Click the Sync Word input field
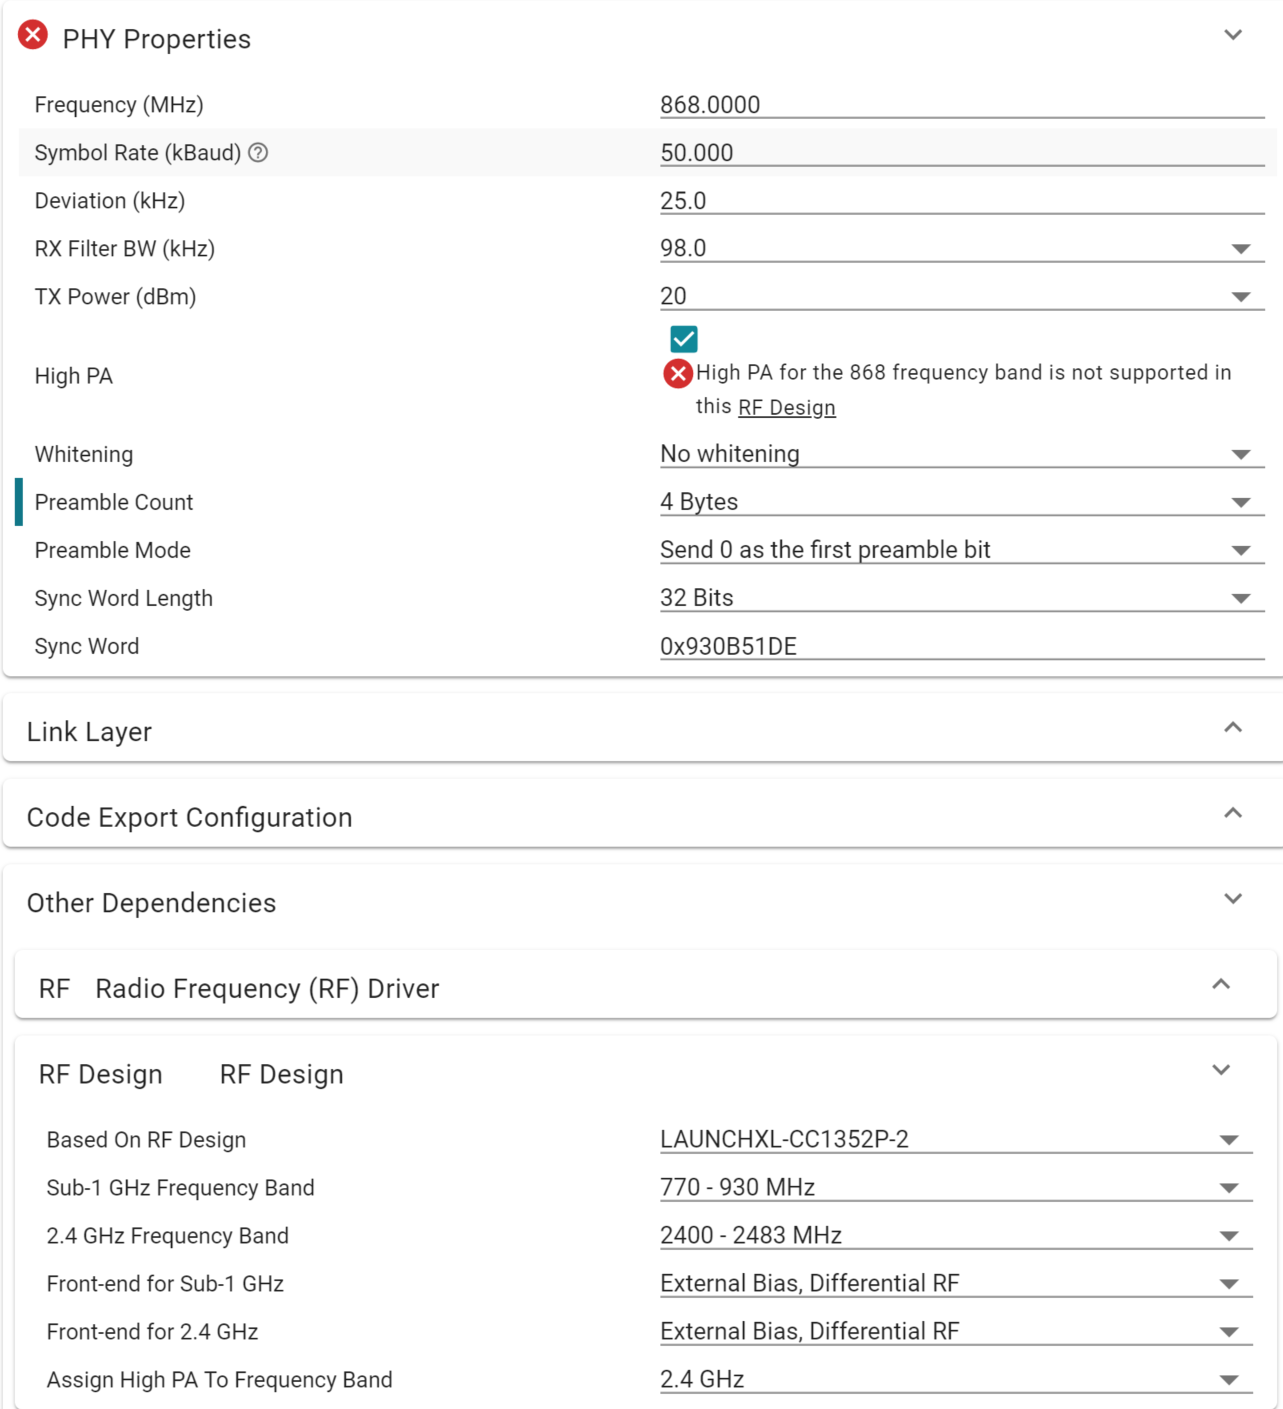 coord(960,647)
